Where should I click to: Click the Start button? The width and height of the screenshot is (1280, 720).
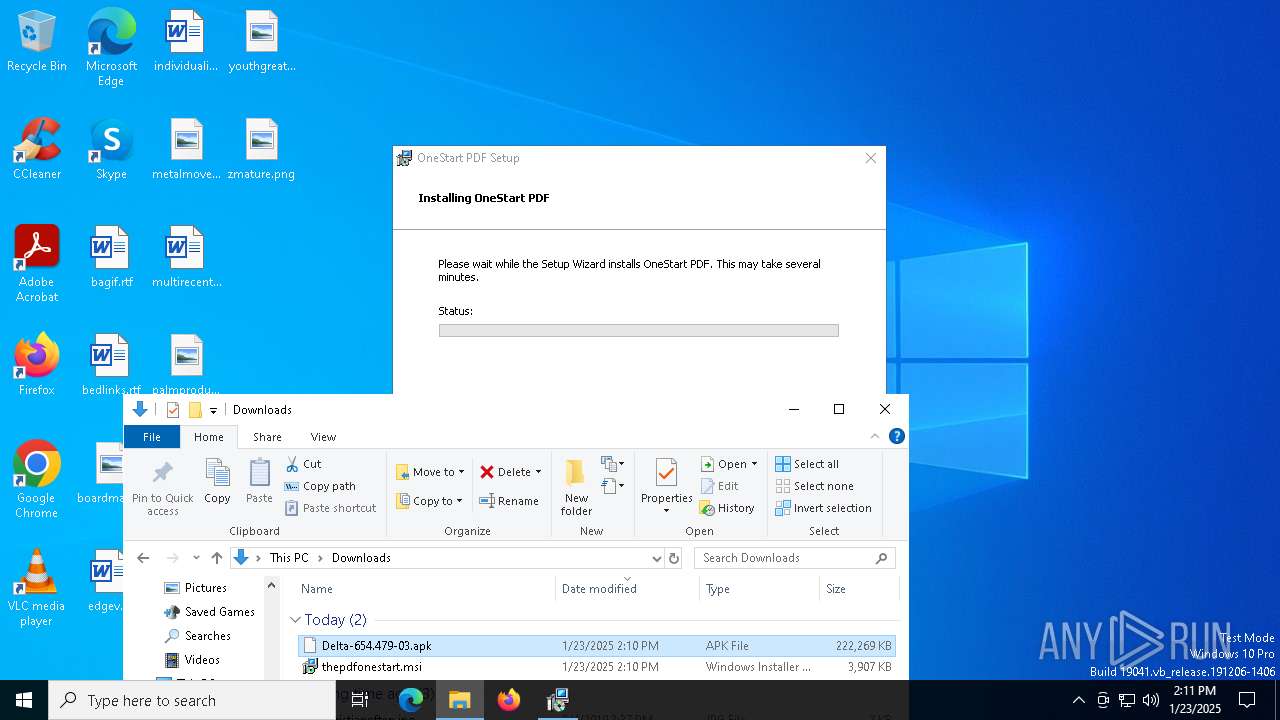click(24, 700)
